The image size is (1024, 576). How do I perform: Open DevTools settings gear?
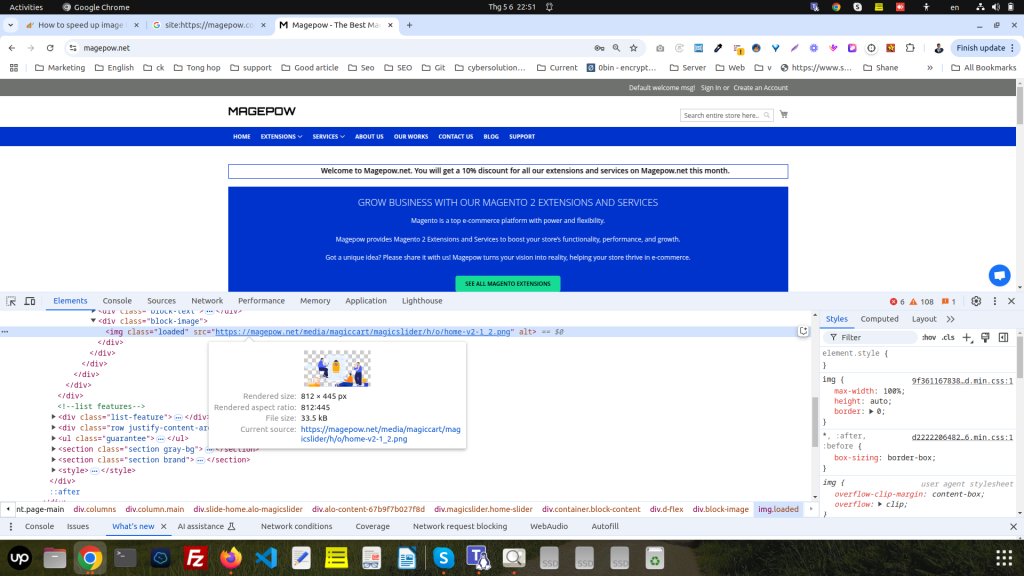976,301
